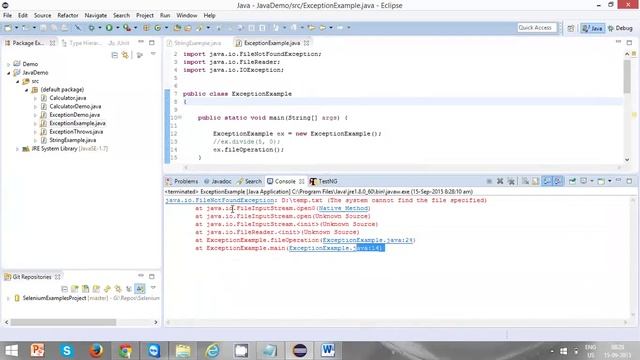Open the Run button dropdown arrow

[x=118, y=28]
